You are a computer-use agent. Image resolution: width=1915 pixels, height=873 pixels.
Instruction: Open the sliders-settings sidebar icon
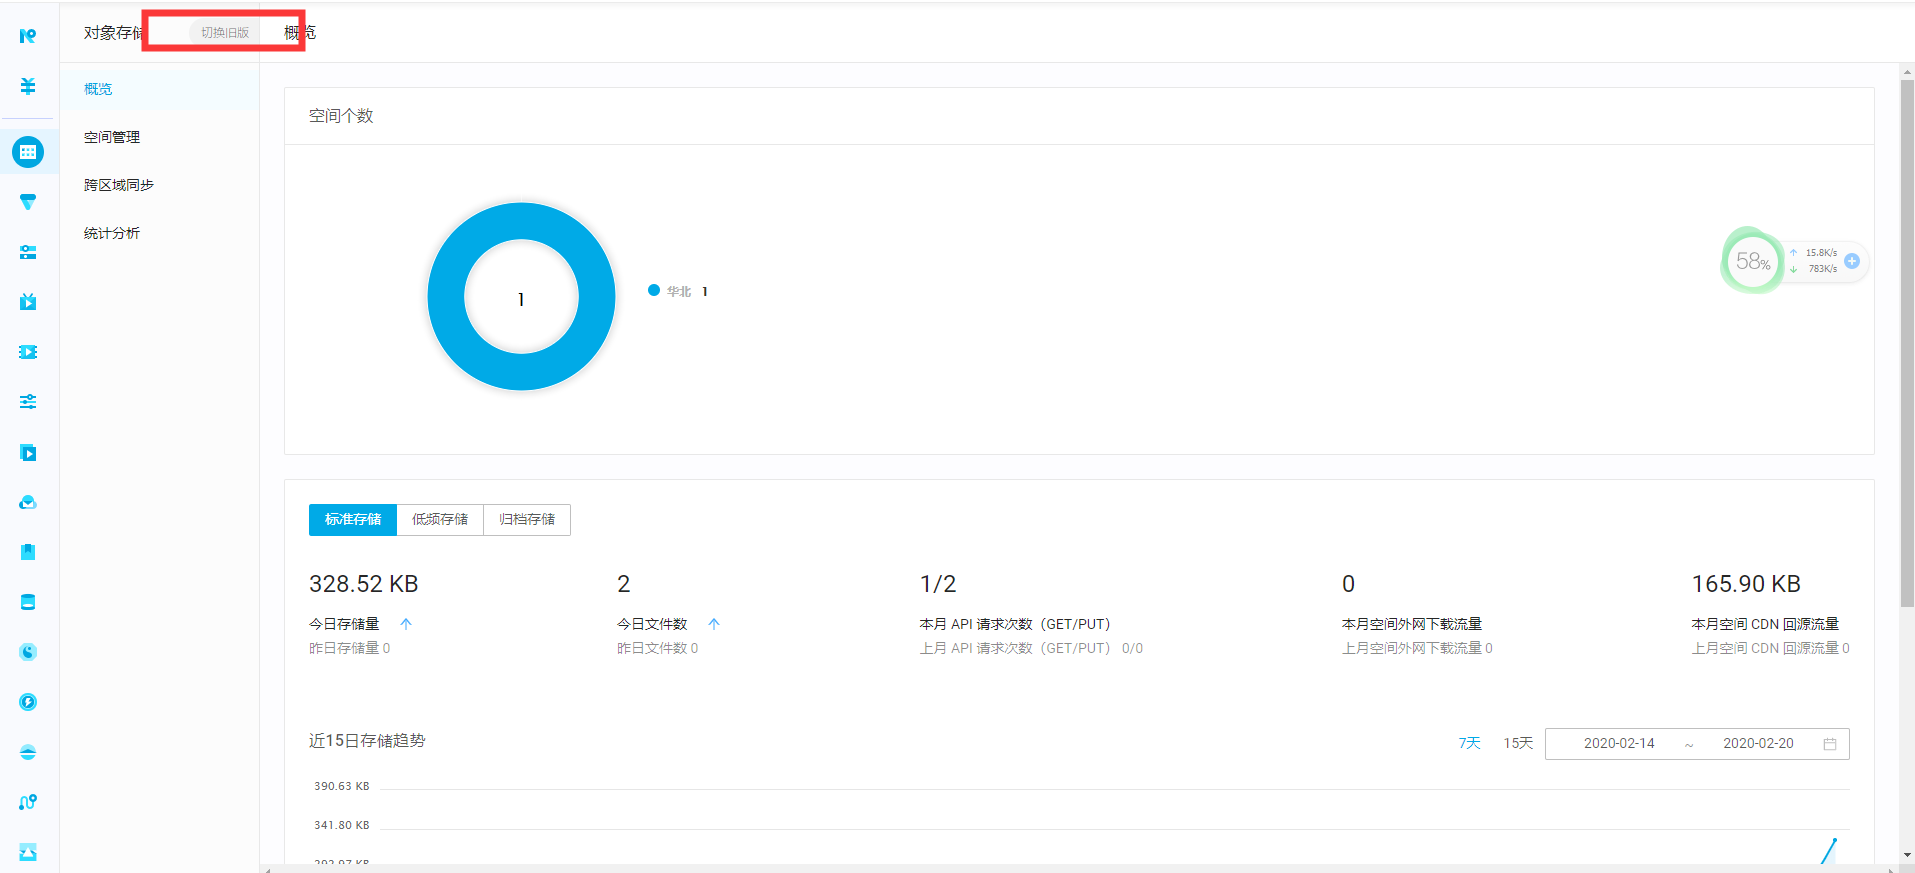point(28,402)
